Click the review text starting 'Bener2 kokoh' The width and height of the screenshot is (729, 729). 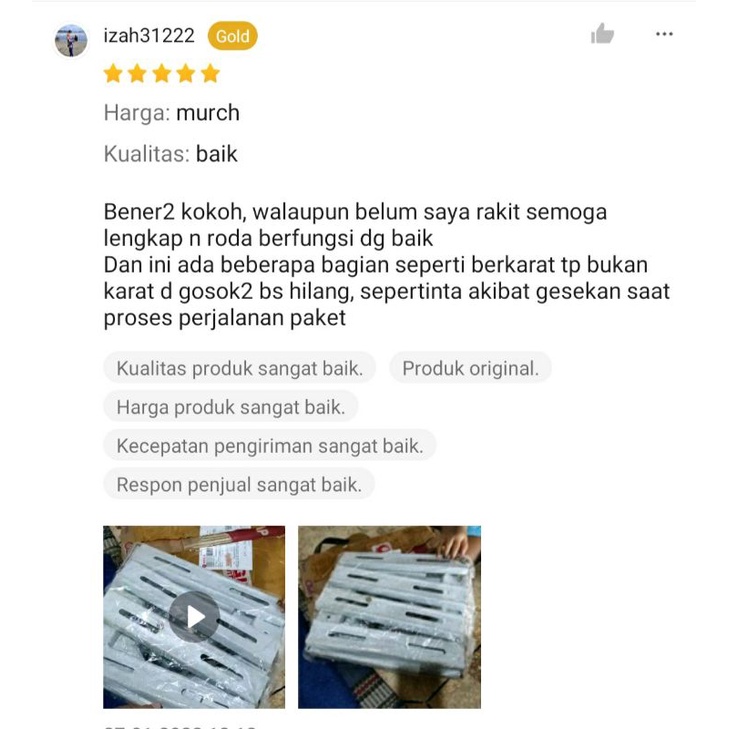[386, 265]
